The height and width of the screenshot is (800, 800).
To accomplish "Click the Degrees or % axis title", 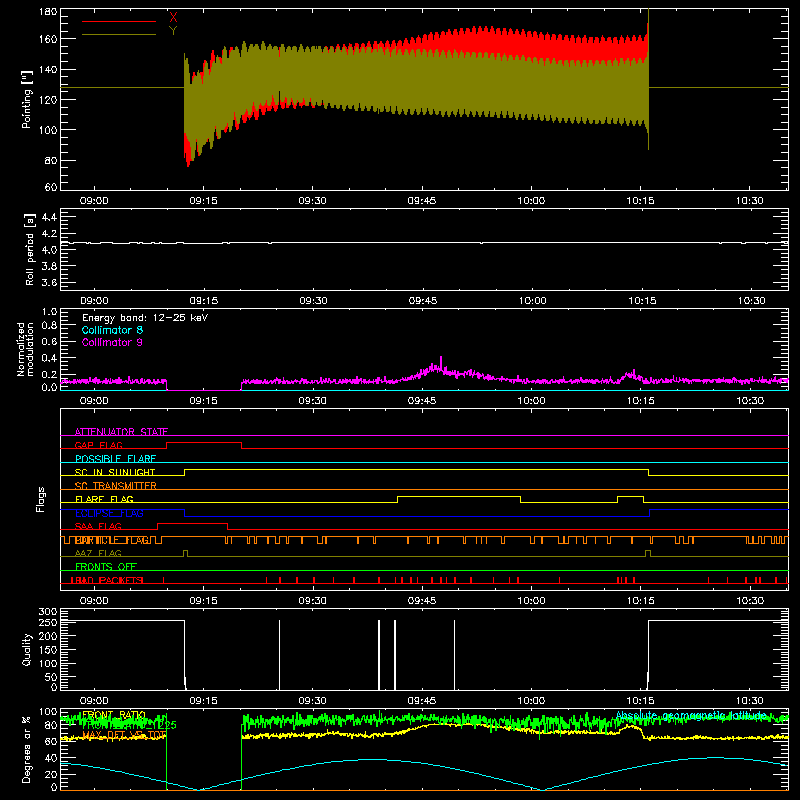I will click(27, 749).
